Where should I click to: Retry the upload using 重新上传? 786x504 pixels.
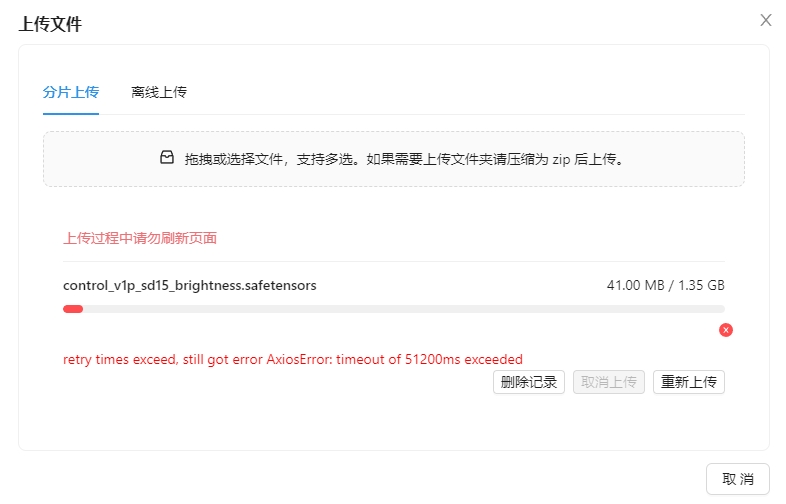click(x=689, y=382)
